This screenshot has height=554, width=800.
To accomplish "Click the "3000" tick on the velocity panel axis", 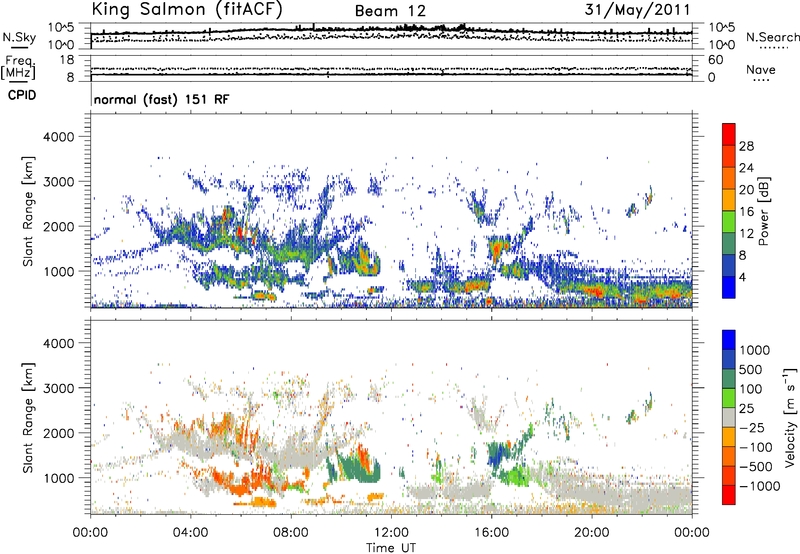I will [59, 388].
